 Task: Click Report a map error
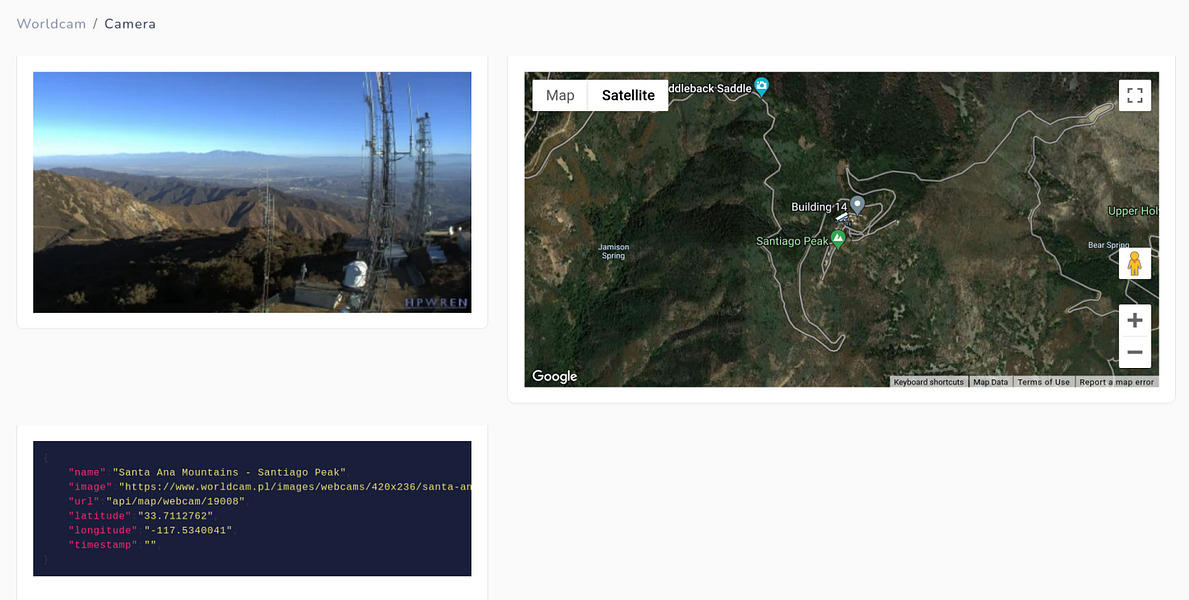pos(1116,382)
